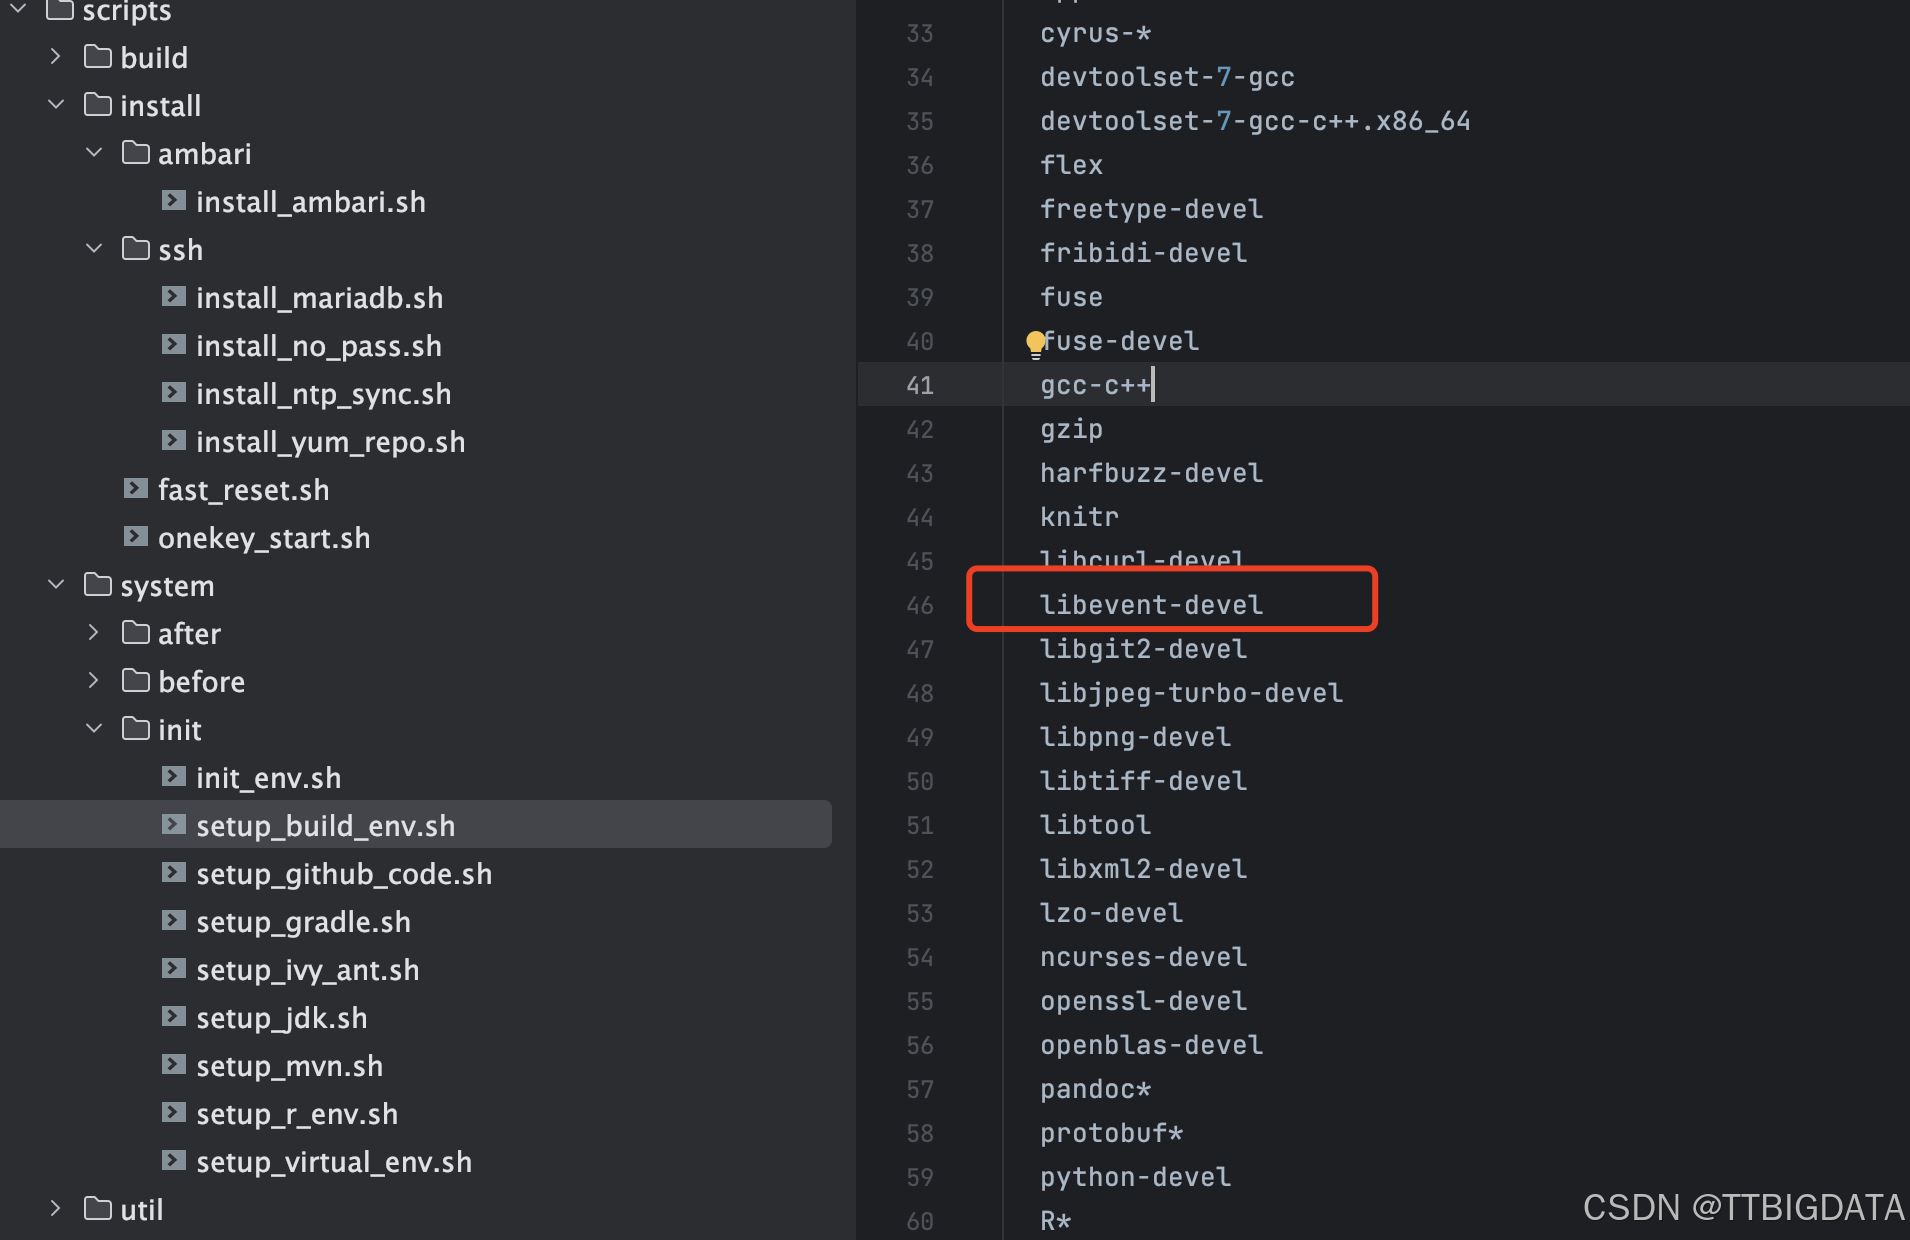The width and height of the screenshot is (1910, 1240).
Task: Collapse the system folder chevron
Action: 56,585
